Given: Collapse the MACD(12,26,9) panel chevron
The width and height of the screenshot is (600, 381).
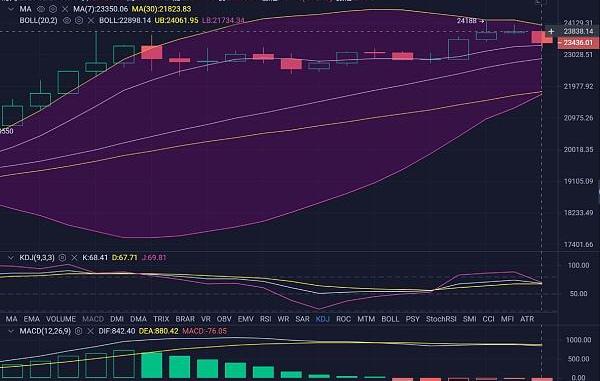Looking at the screenshot, I should pyautogui.click(x=11, y=331).
